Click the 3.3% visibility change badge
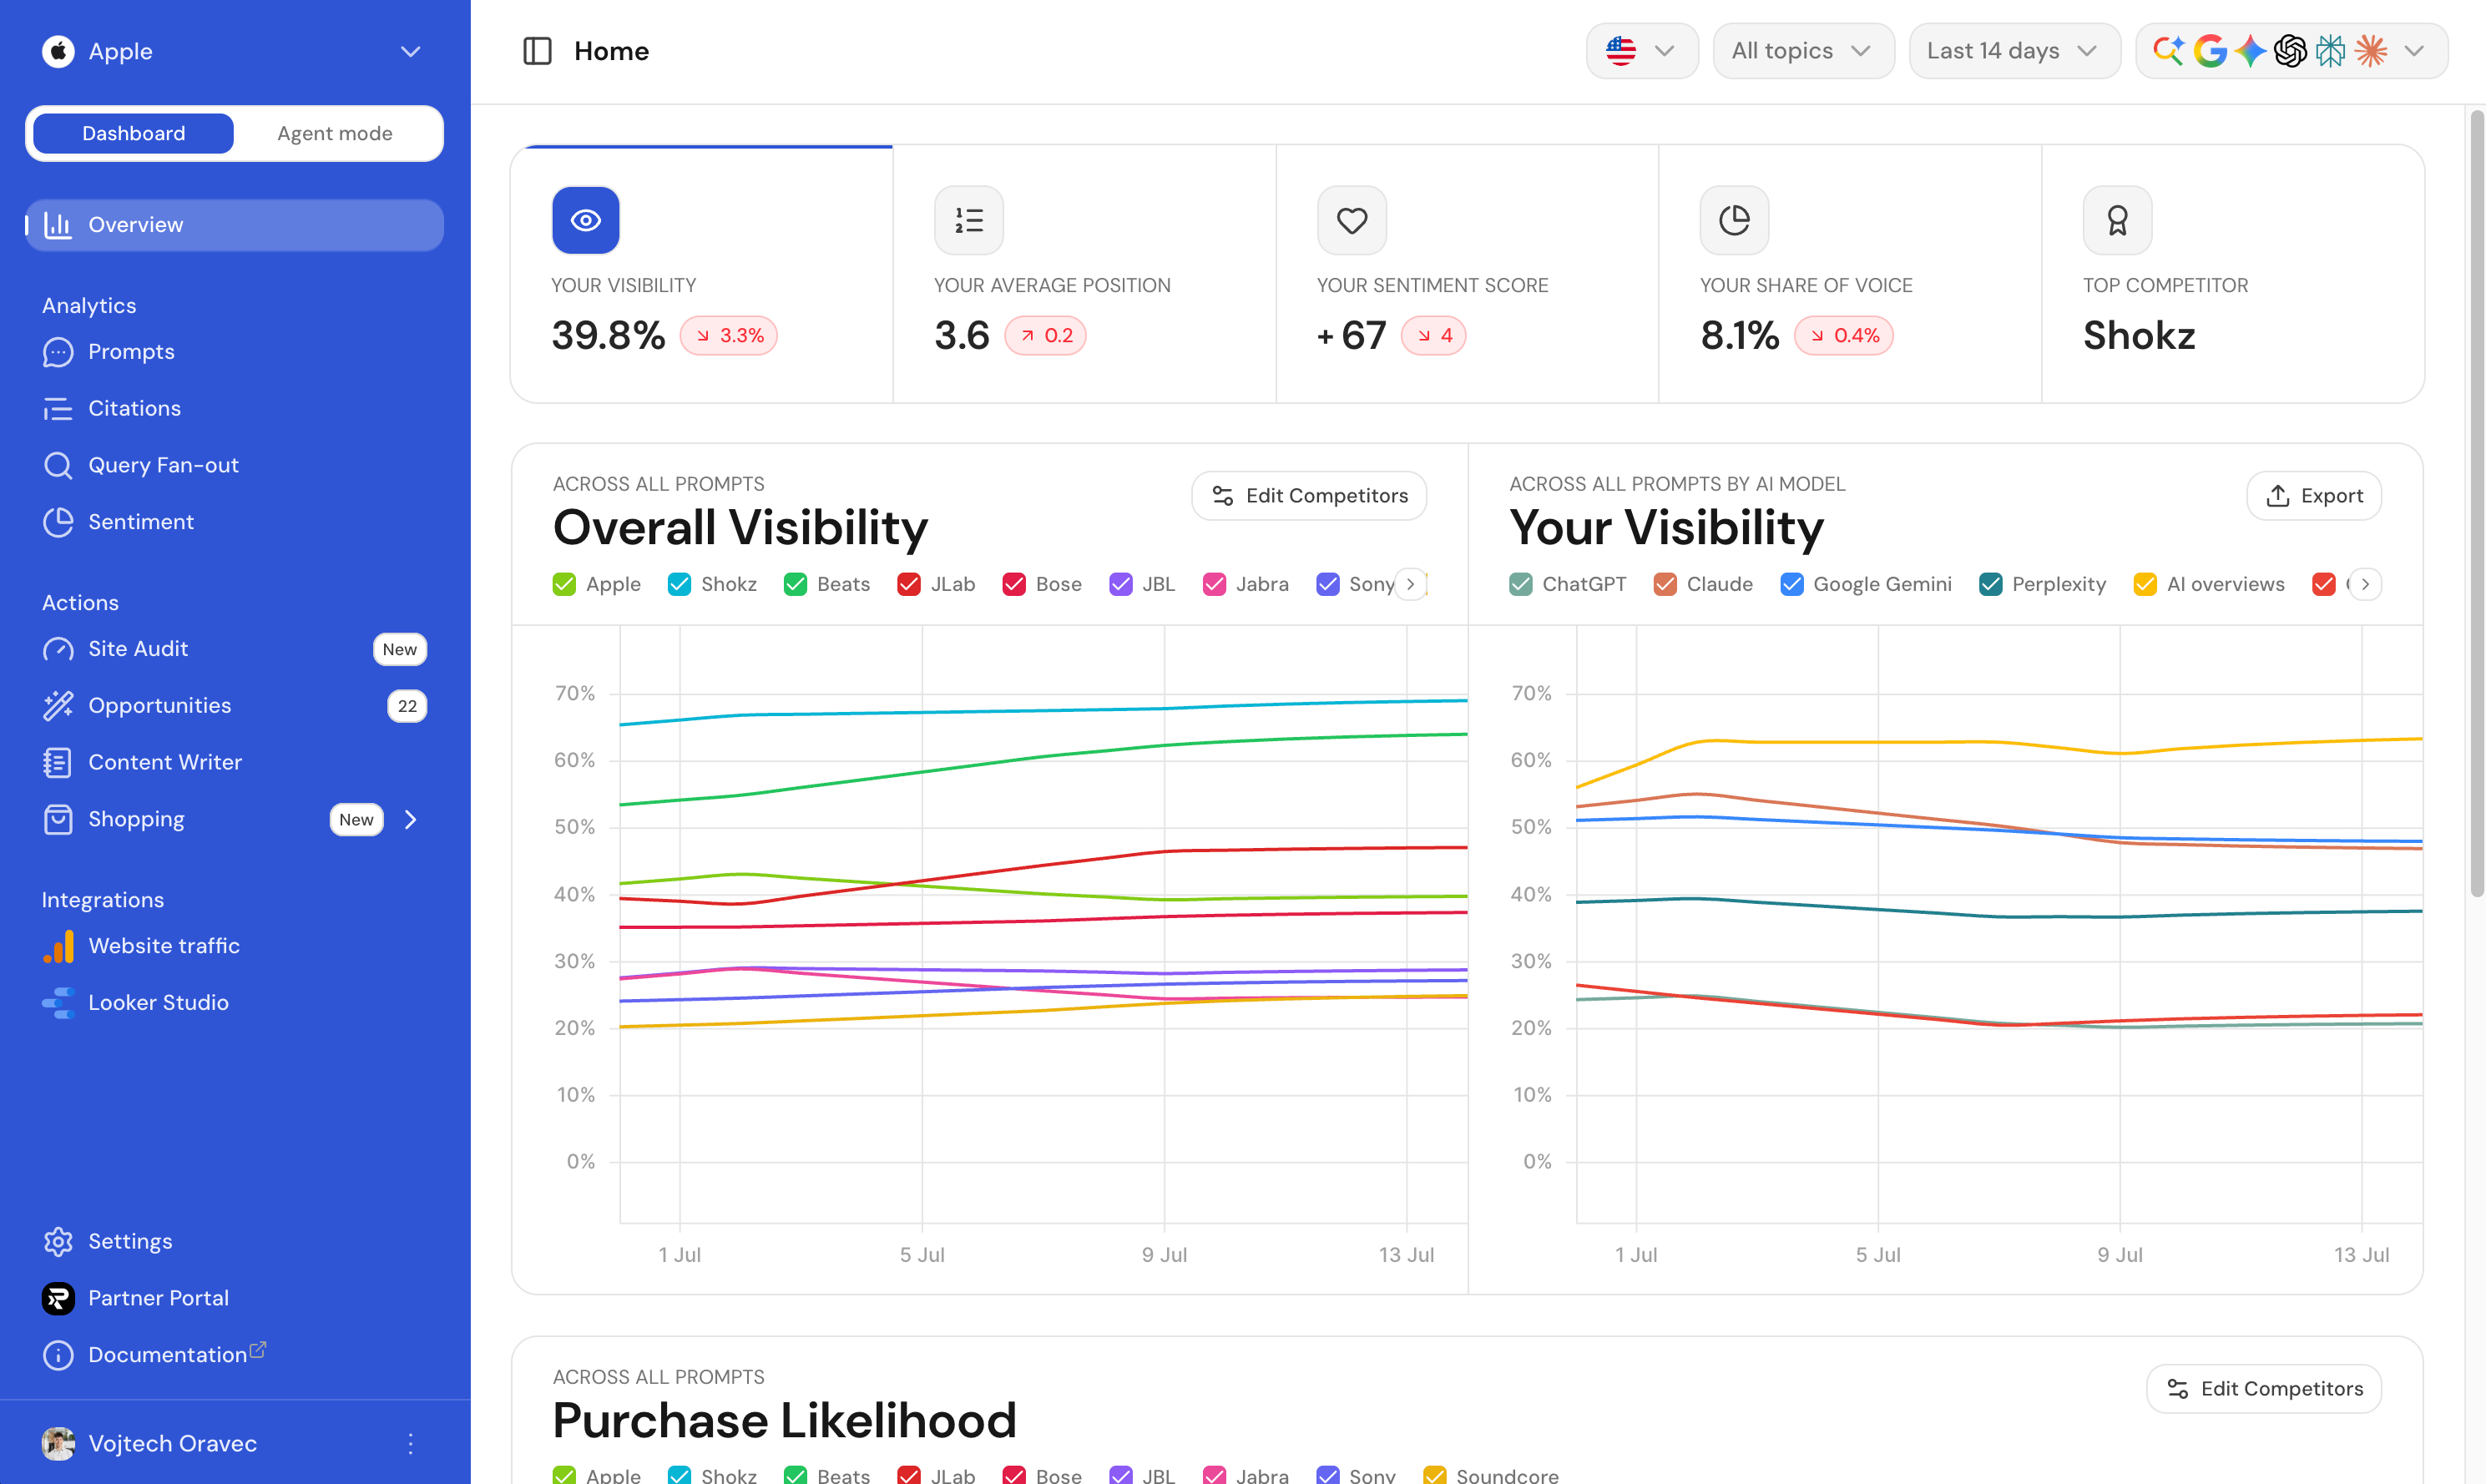 (x=729, y=336)
